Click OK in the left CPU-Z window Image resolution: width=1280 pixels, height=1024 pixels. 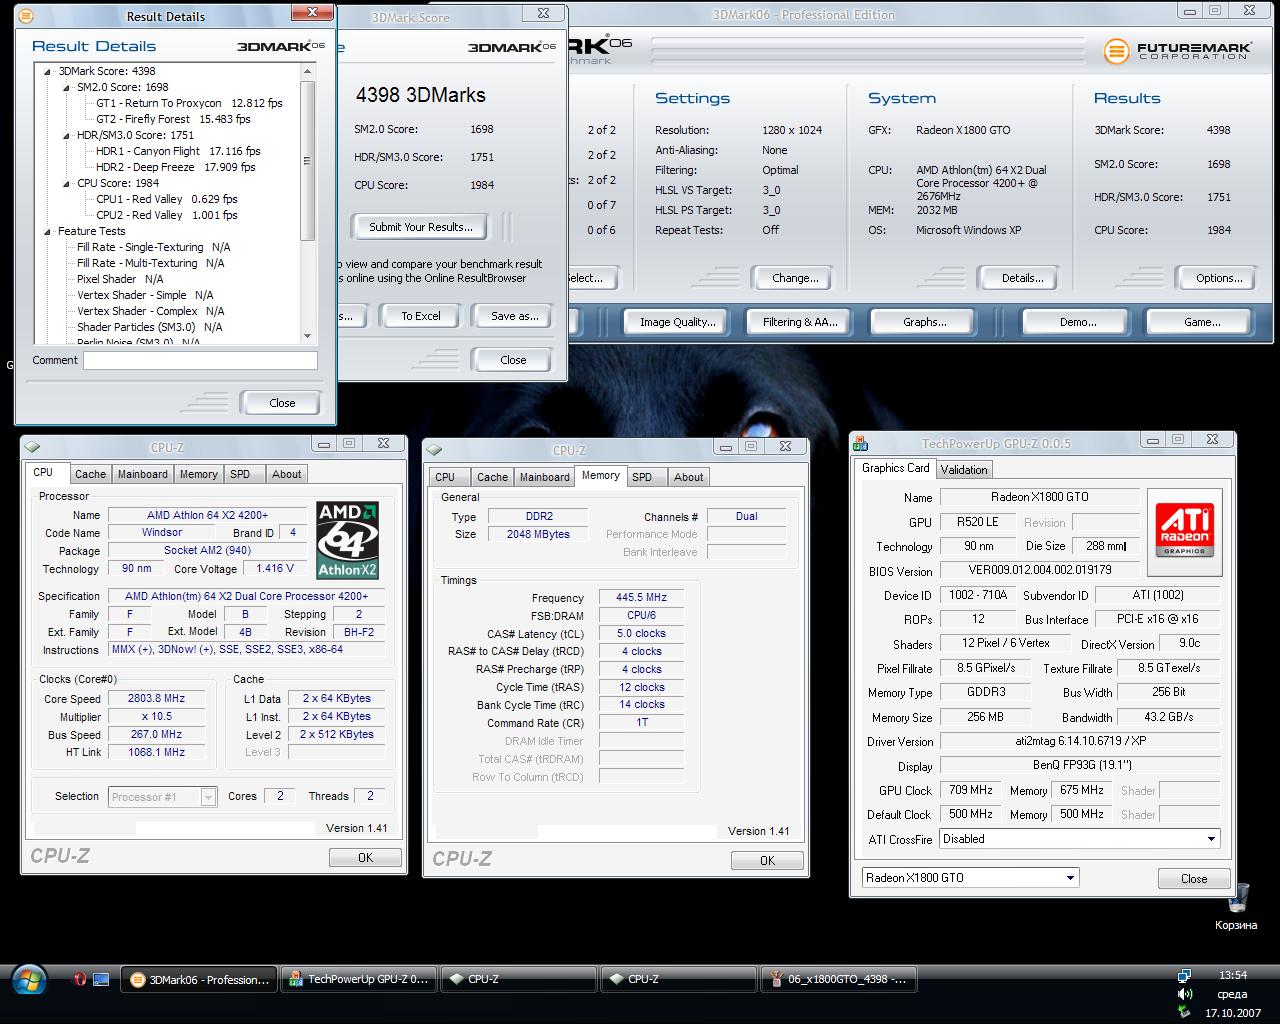(365, 857)
